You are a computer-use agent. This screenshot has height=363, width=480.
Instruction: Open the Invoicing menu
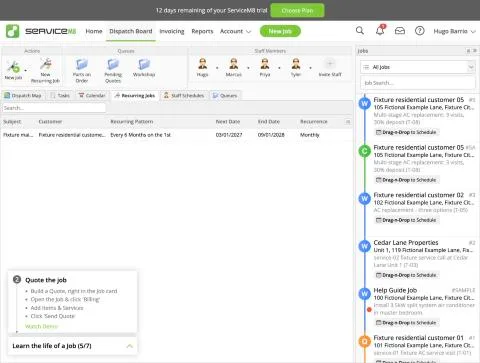(x=172, y=31)
